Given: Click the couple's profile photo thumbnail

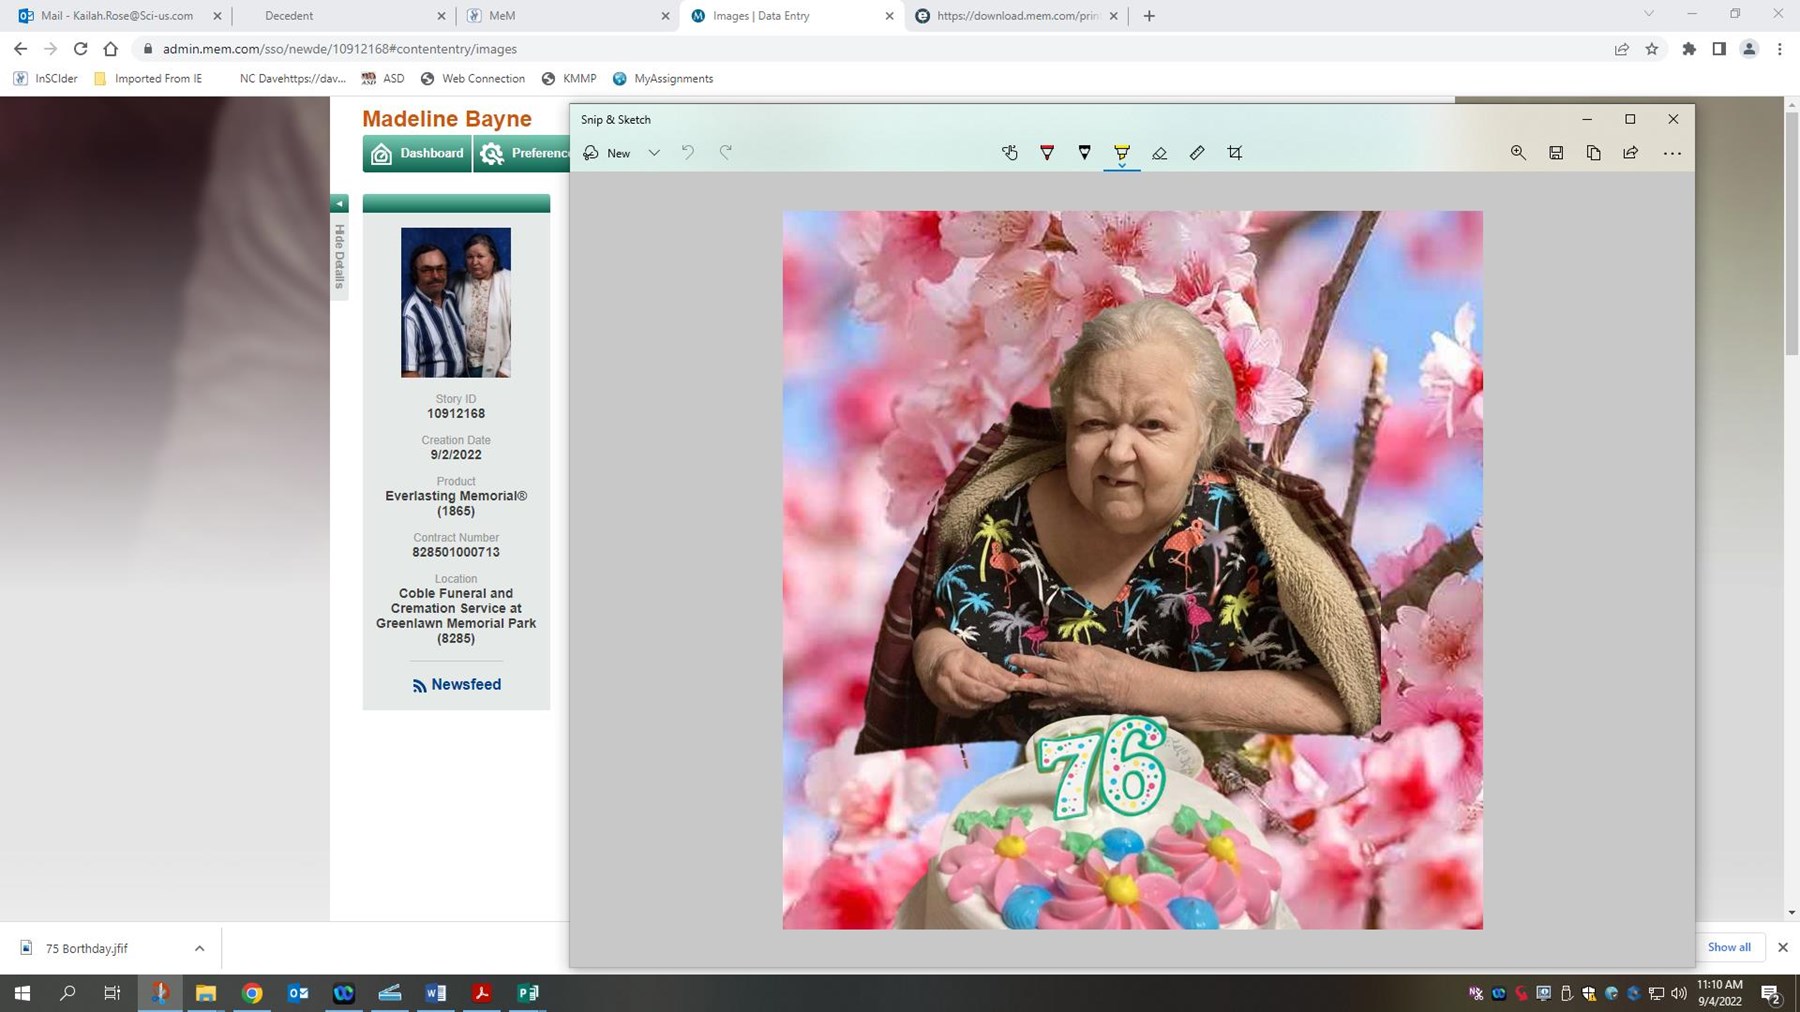Looking at the screenshot, I should coord(456,302).
